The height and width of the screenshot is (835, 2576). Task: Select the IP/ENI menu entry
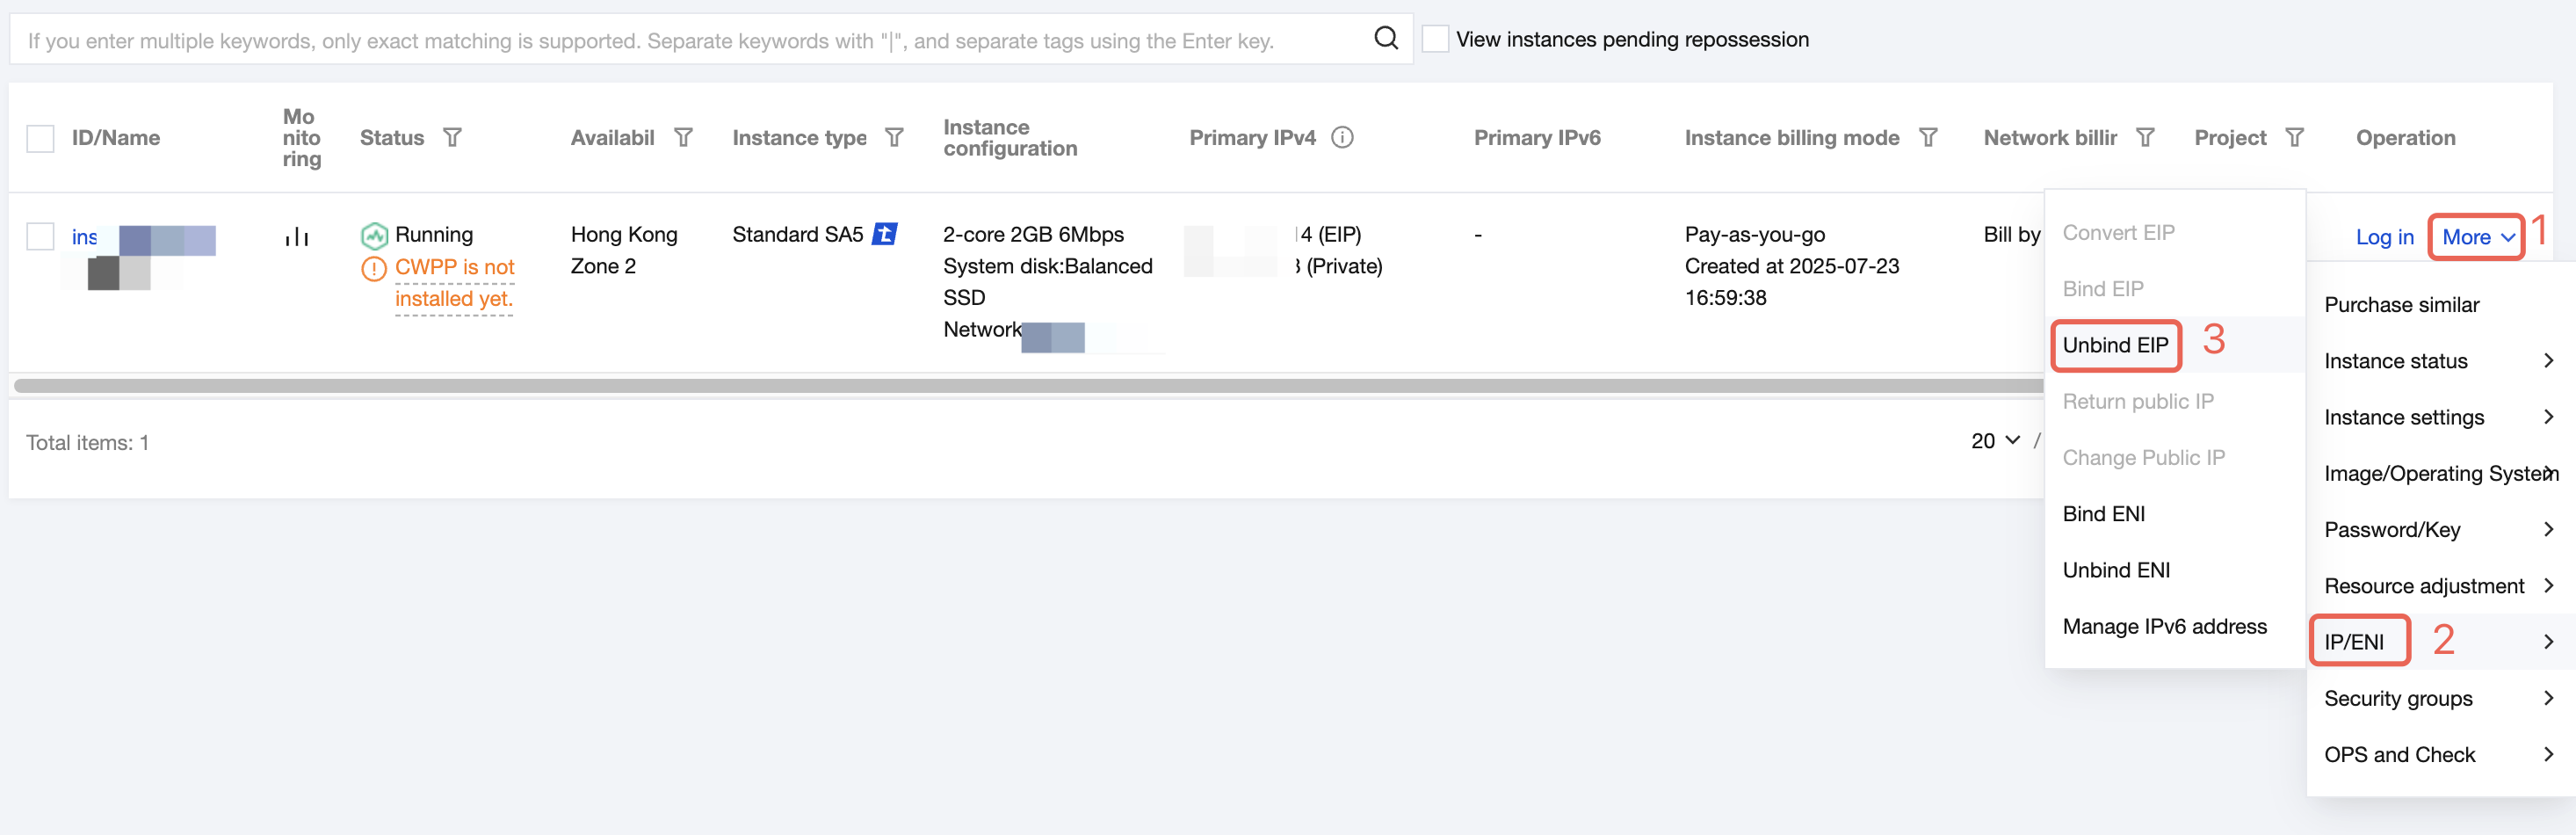click(x=2439, y=642)
